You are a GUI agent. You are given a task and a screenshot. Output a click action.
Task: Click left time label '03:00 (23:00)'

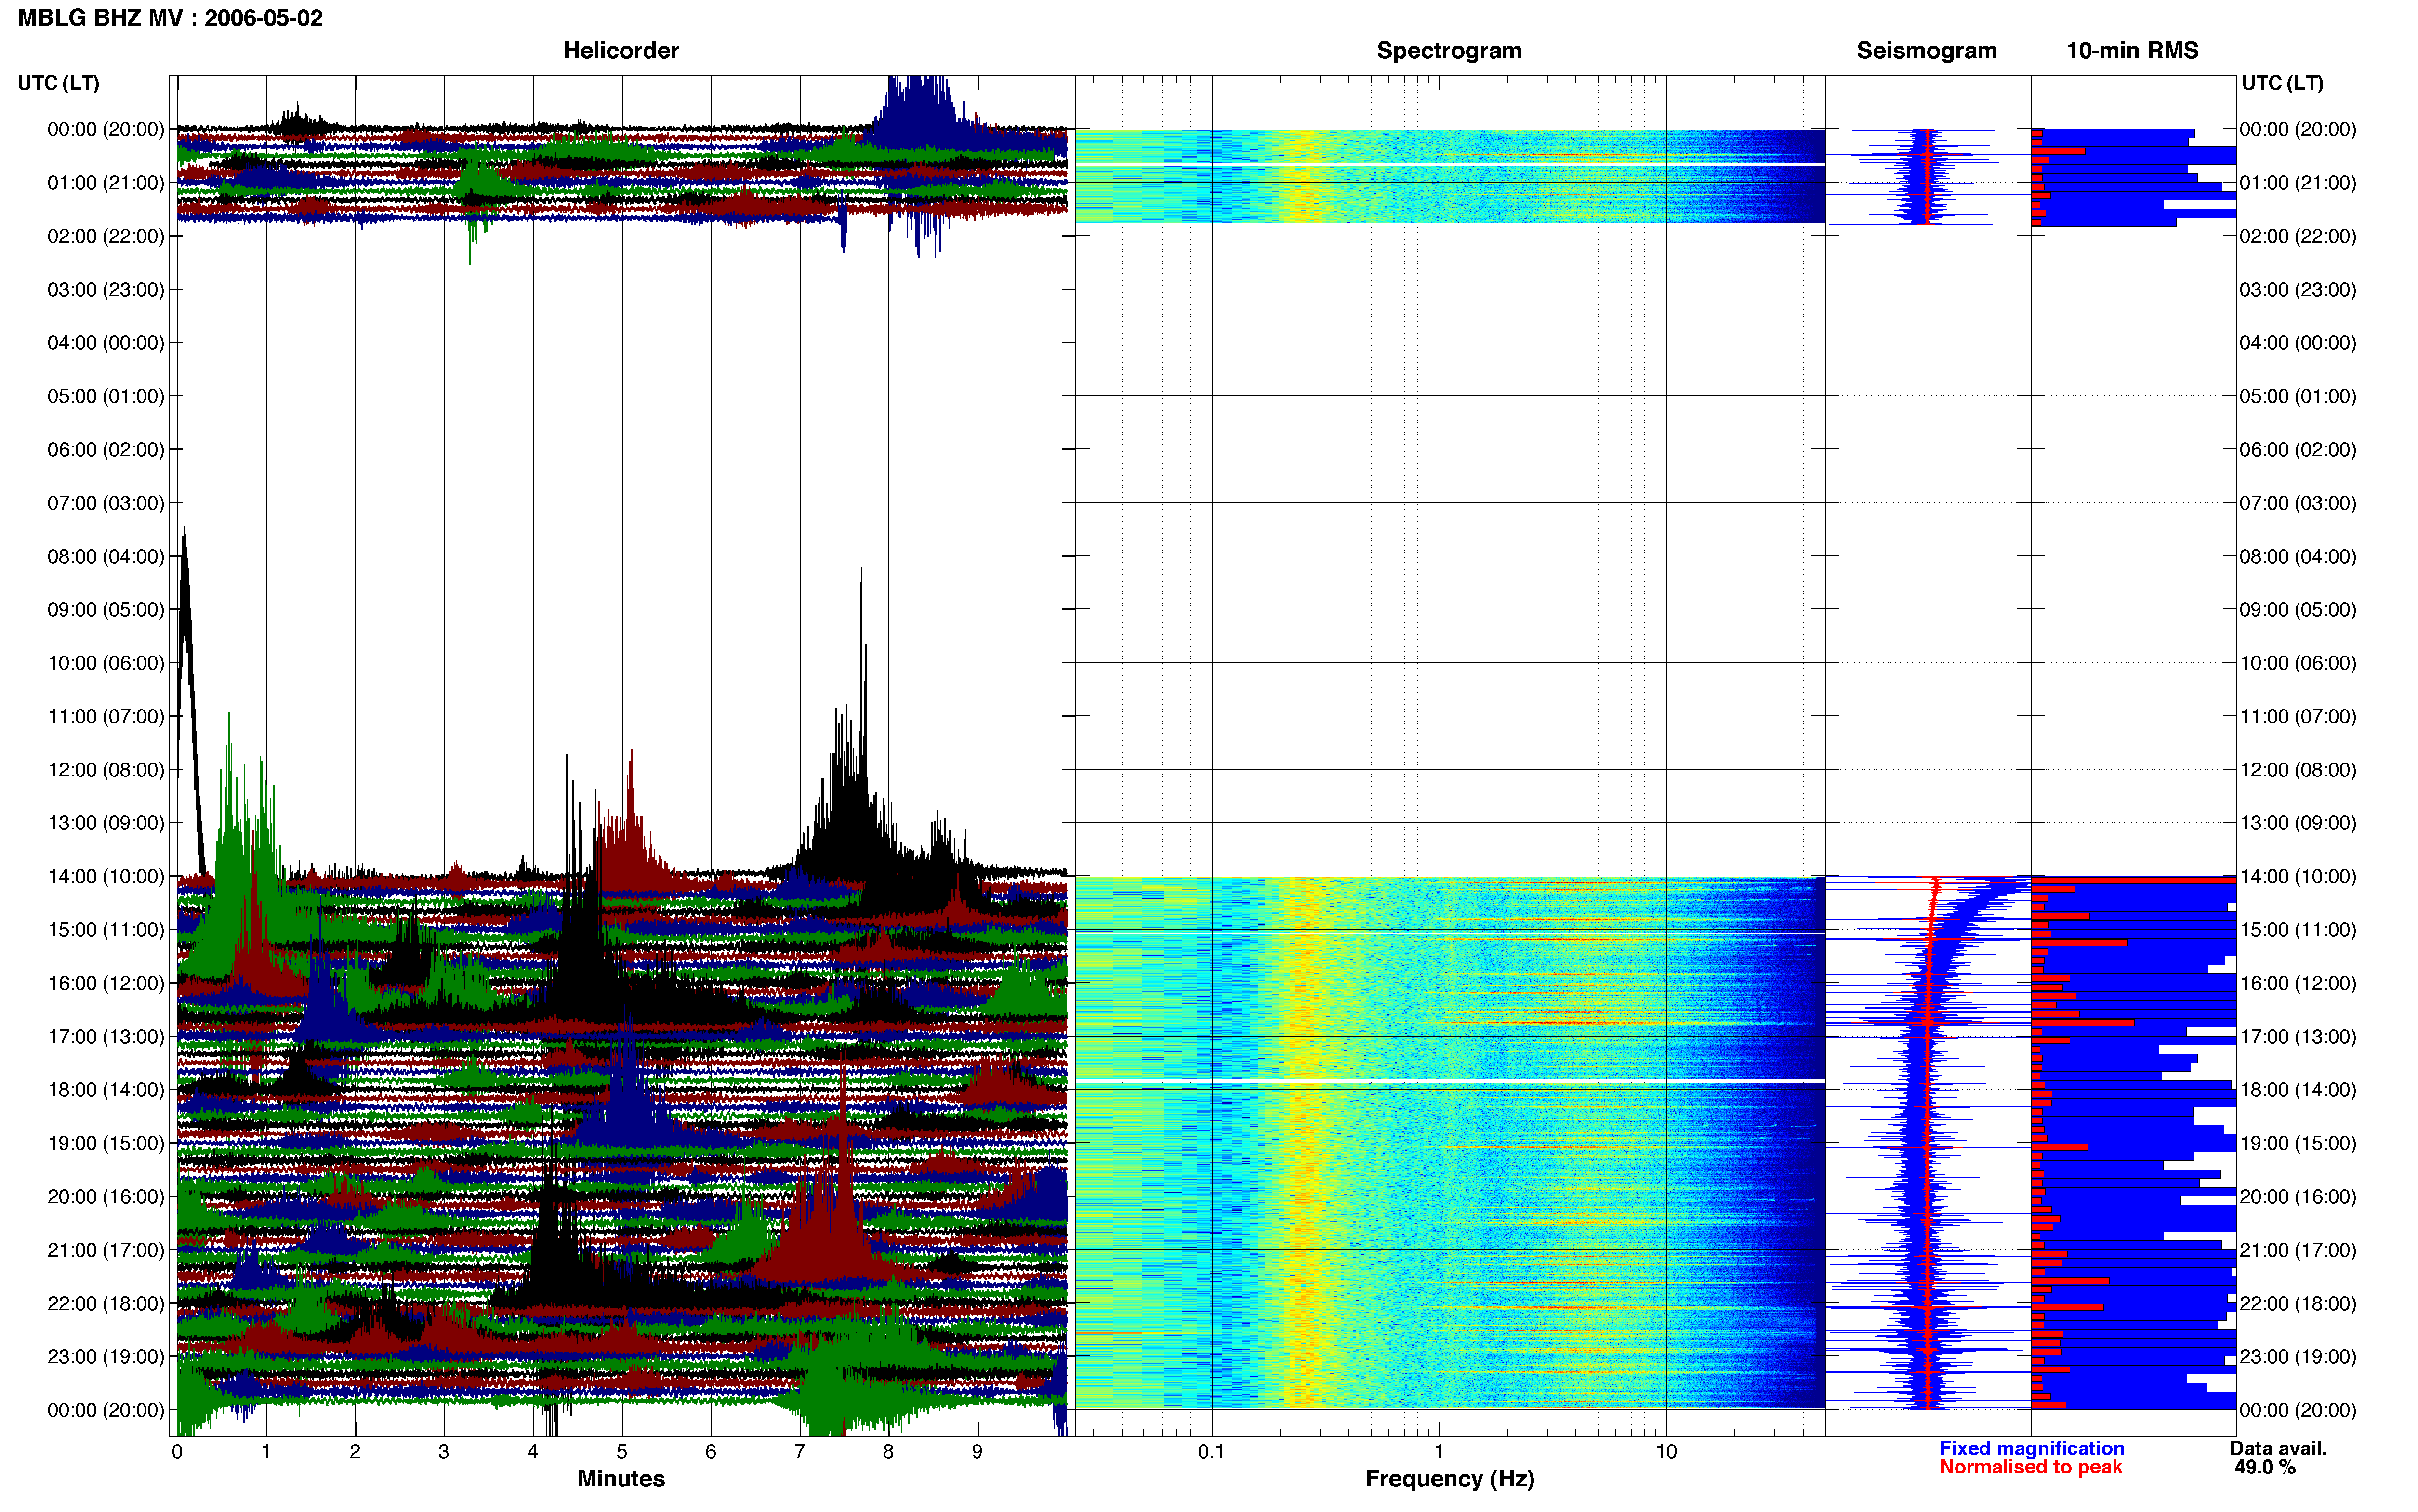pos(106,290)
